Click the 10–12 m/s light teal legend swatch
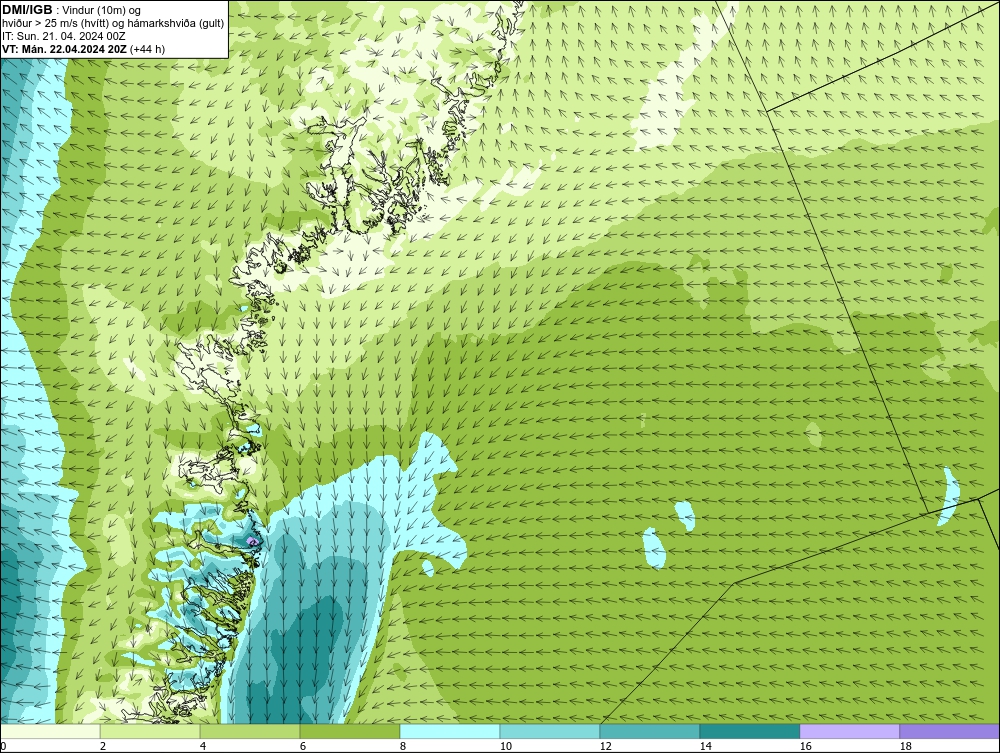The height and width of the screenshot is (753, 1000). coord(550,731)
